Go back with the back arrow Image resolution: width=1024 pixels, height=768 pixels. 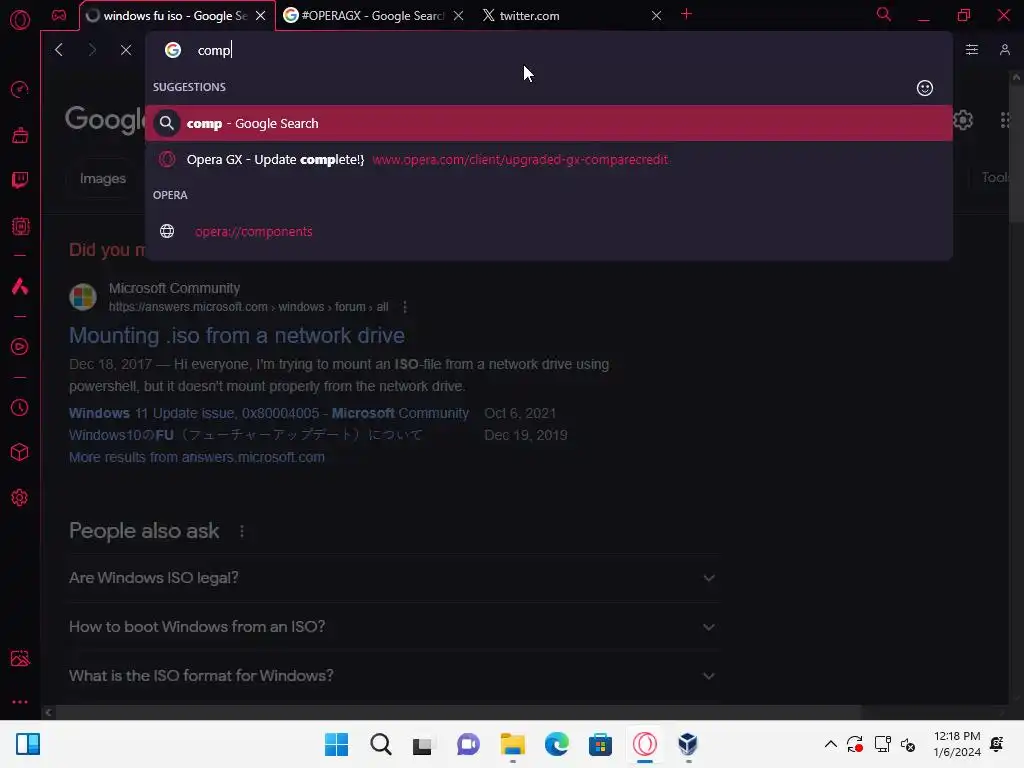click(x=59, y=50)
